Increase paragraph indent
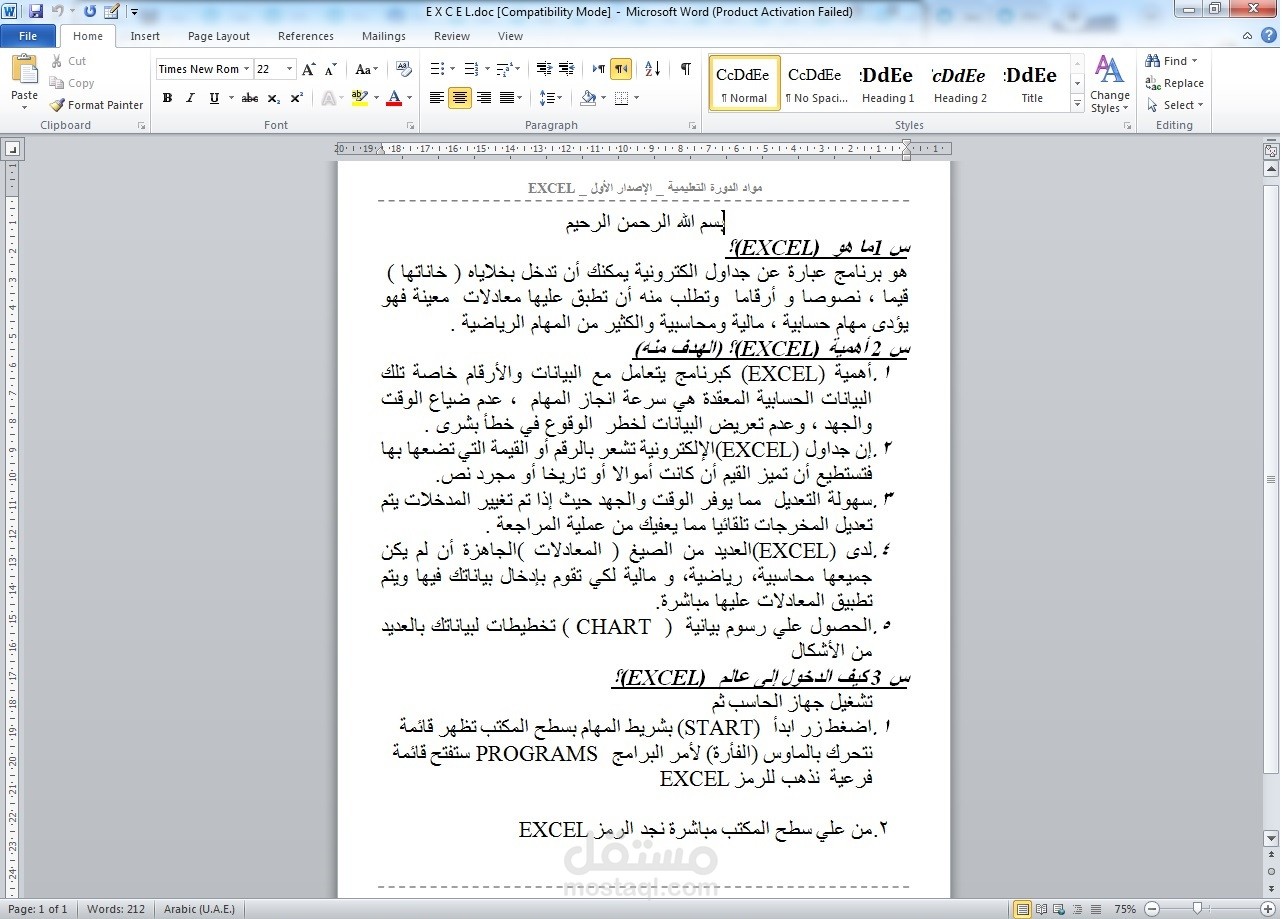 coord(567,69)
